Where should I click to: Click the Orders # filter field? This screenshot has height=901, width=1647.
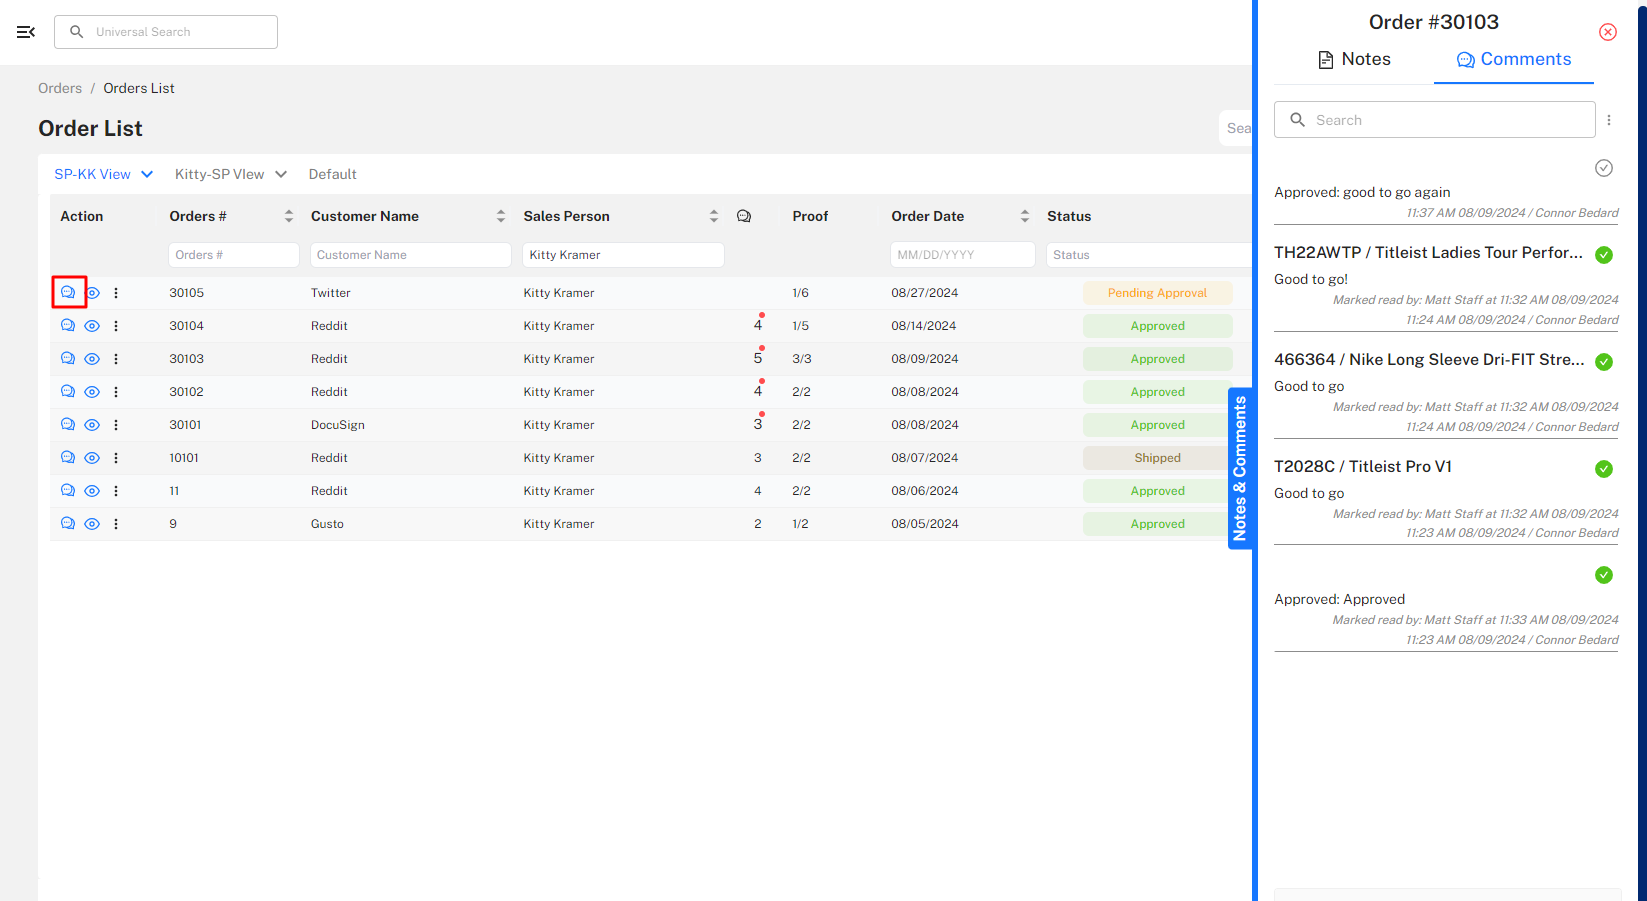click(x=234, y=255)
